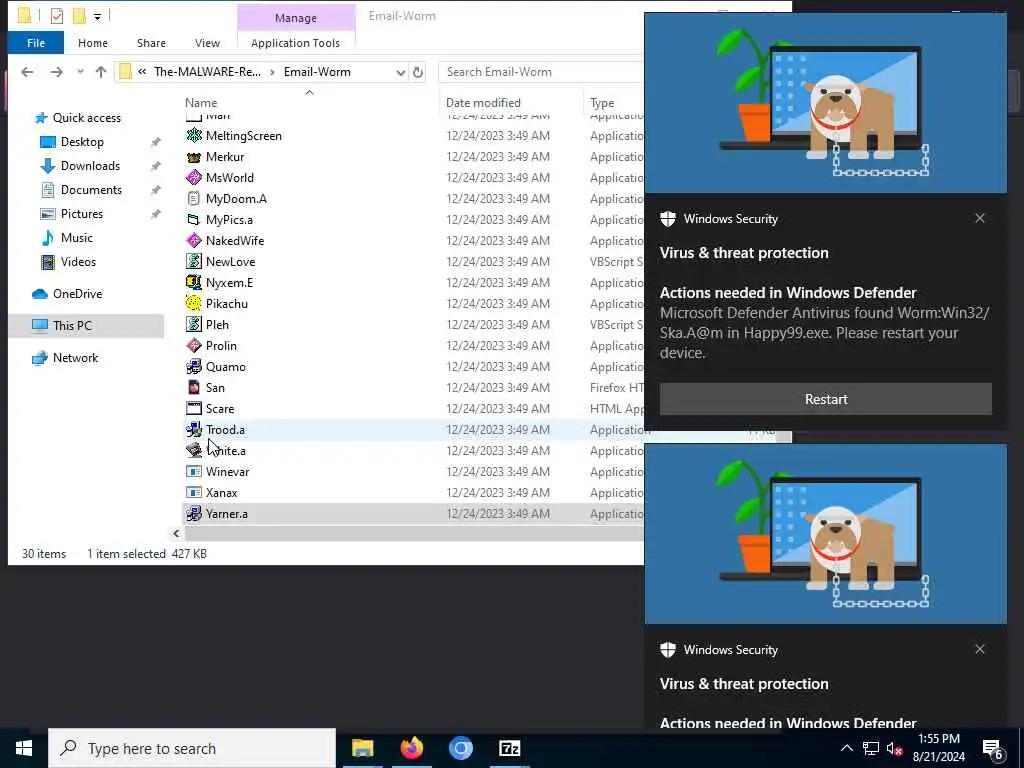Select the MyDoom.A file icon
This screenshot has width=1024, height=768.
pos(194,199)
